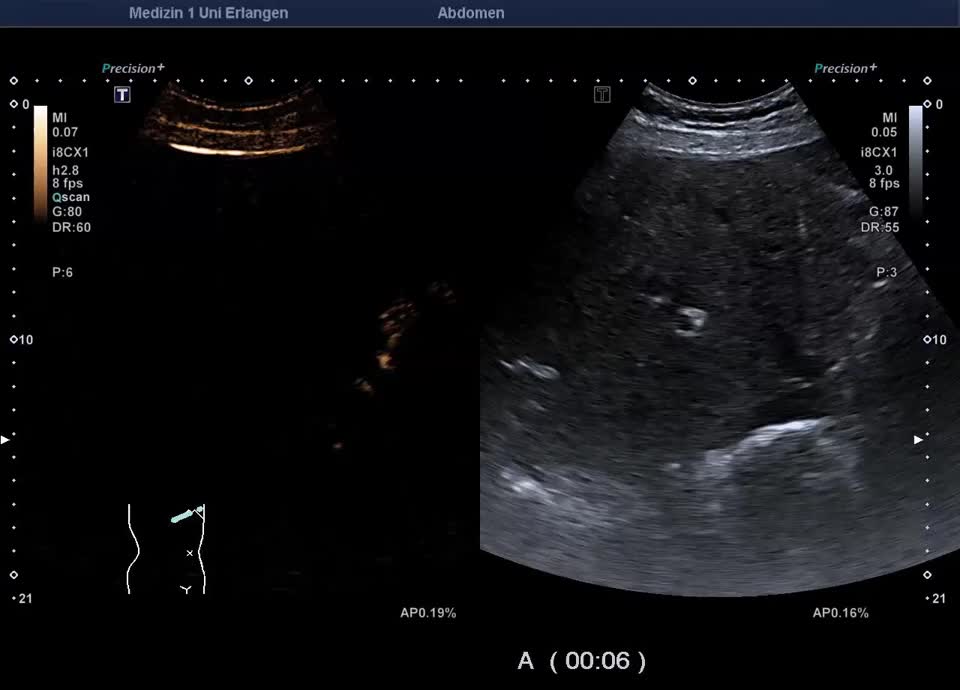Click the left focus arrow on depth scale
This screenshot has width=960, height=690.
6,439
